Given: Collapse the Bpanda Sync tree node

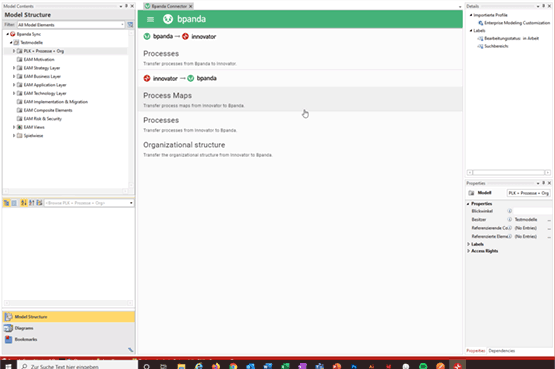Looking at the screenshot, I should pyautogui.click(x=7, y=34).
